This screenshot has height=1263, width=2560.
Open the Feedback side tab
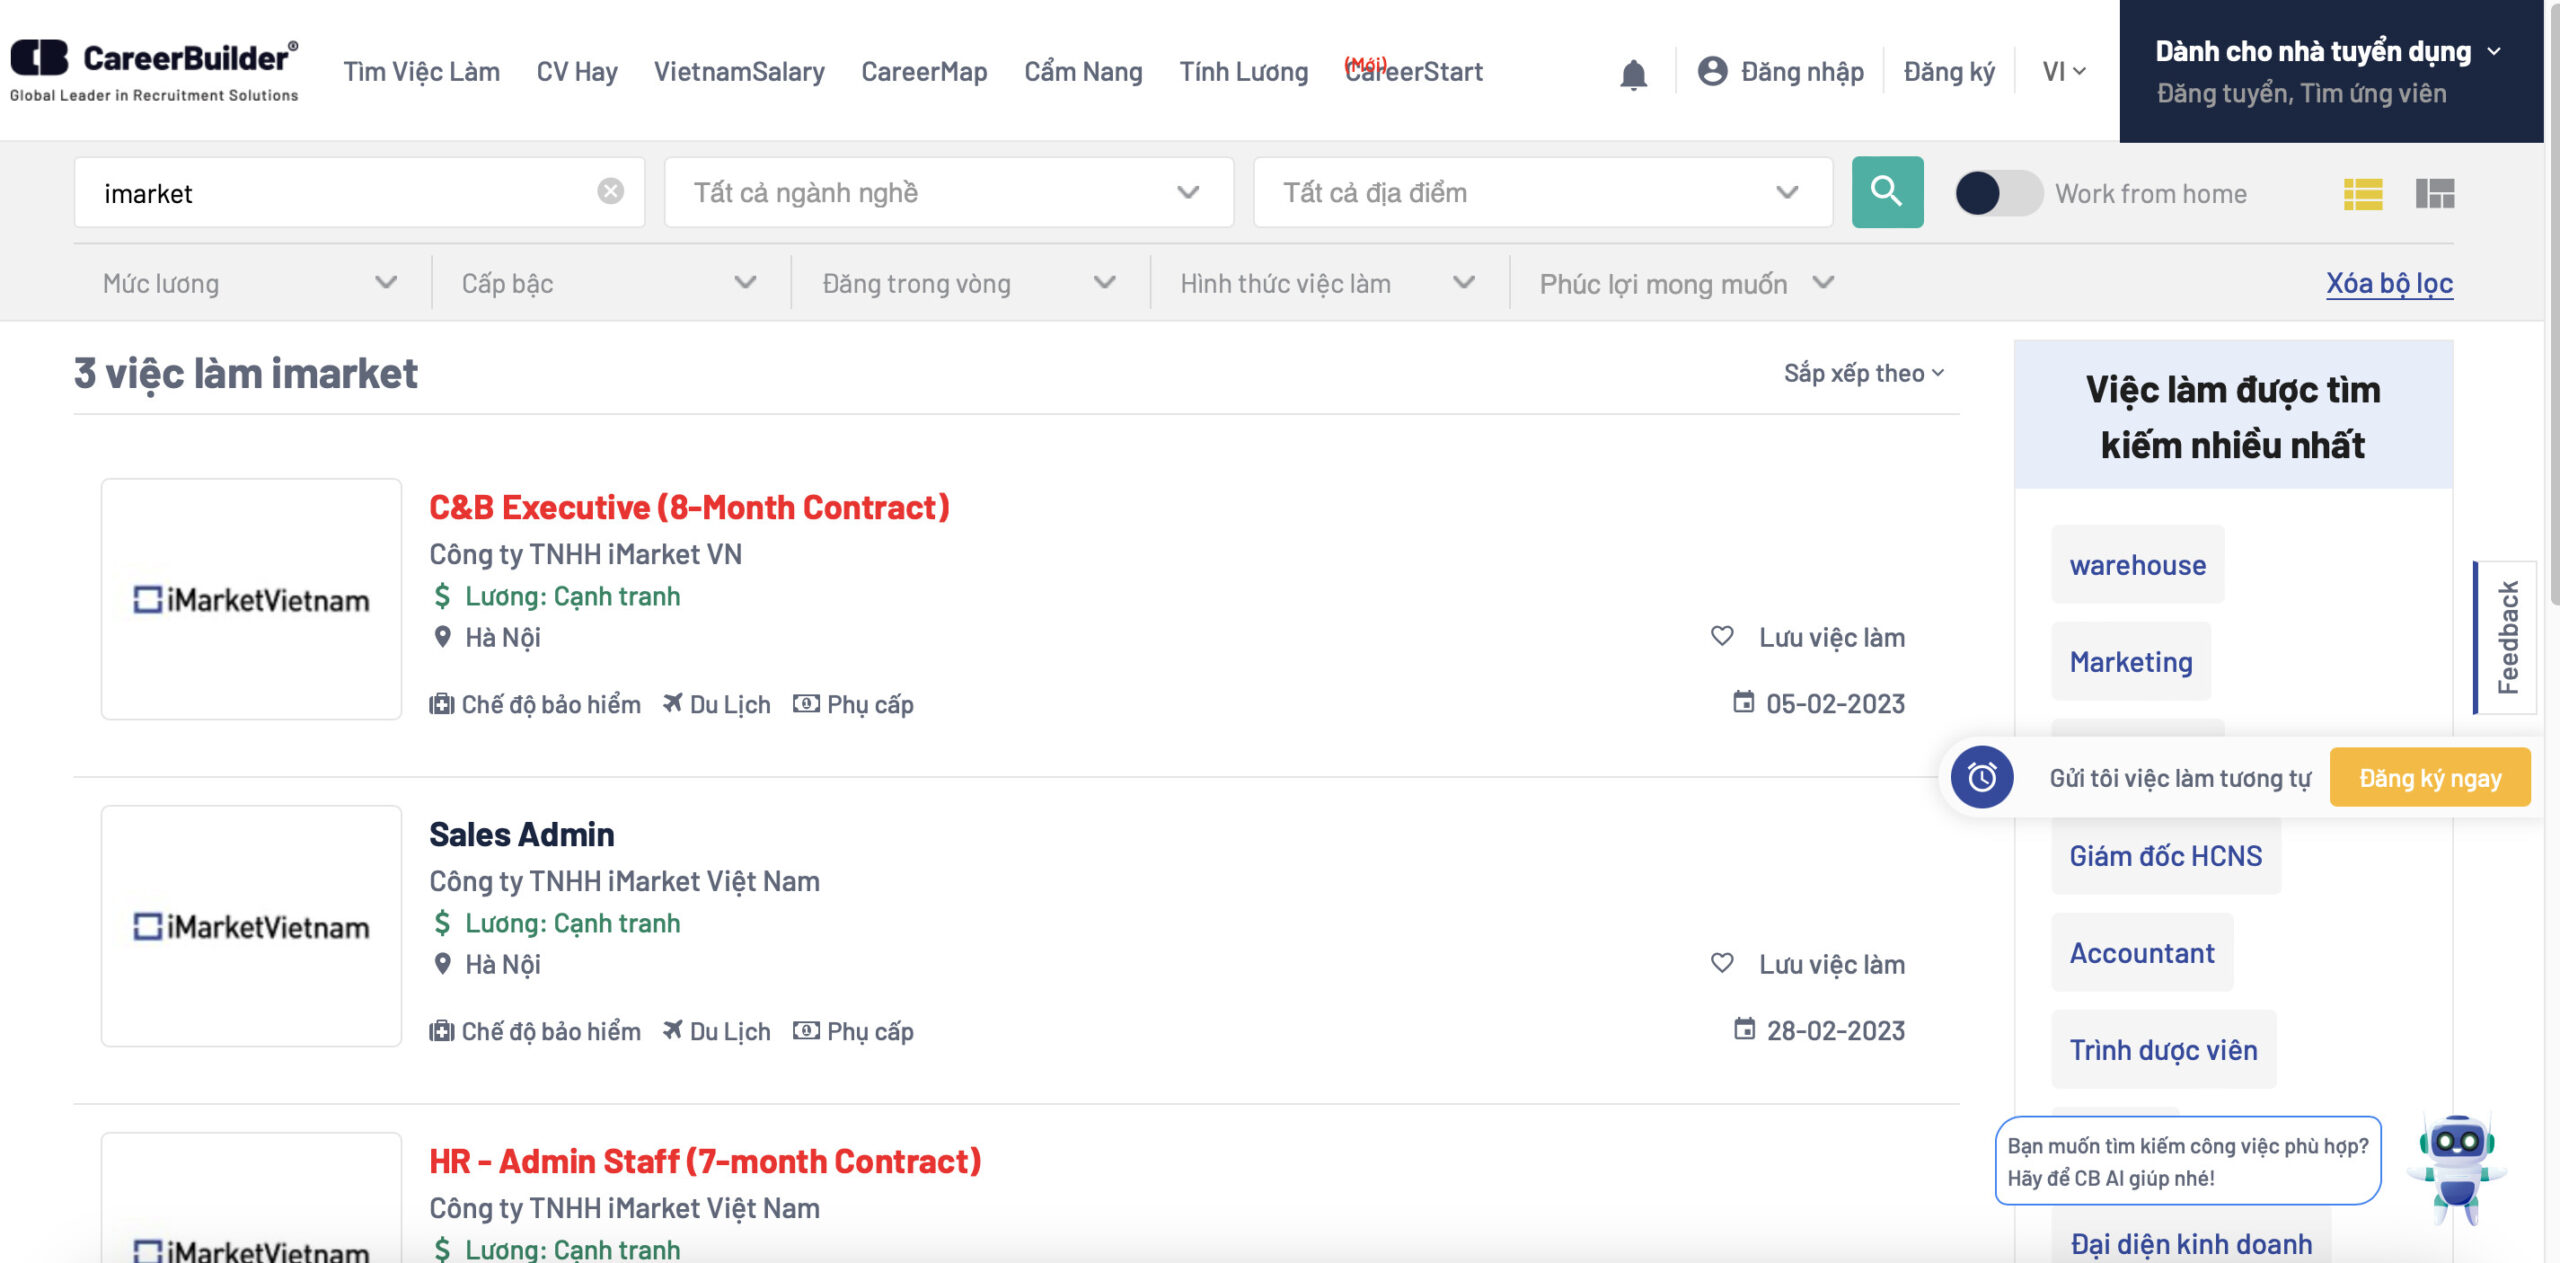2506,637
